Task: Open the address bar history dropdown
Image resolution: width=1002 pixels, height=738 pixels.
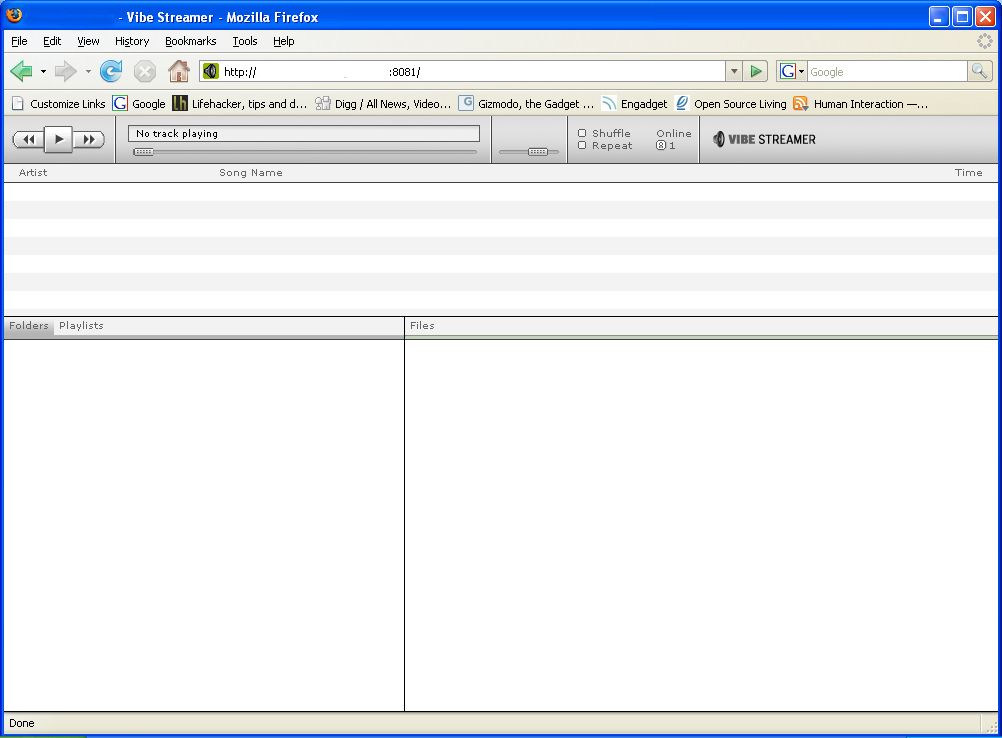Action: [734, 72]
